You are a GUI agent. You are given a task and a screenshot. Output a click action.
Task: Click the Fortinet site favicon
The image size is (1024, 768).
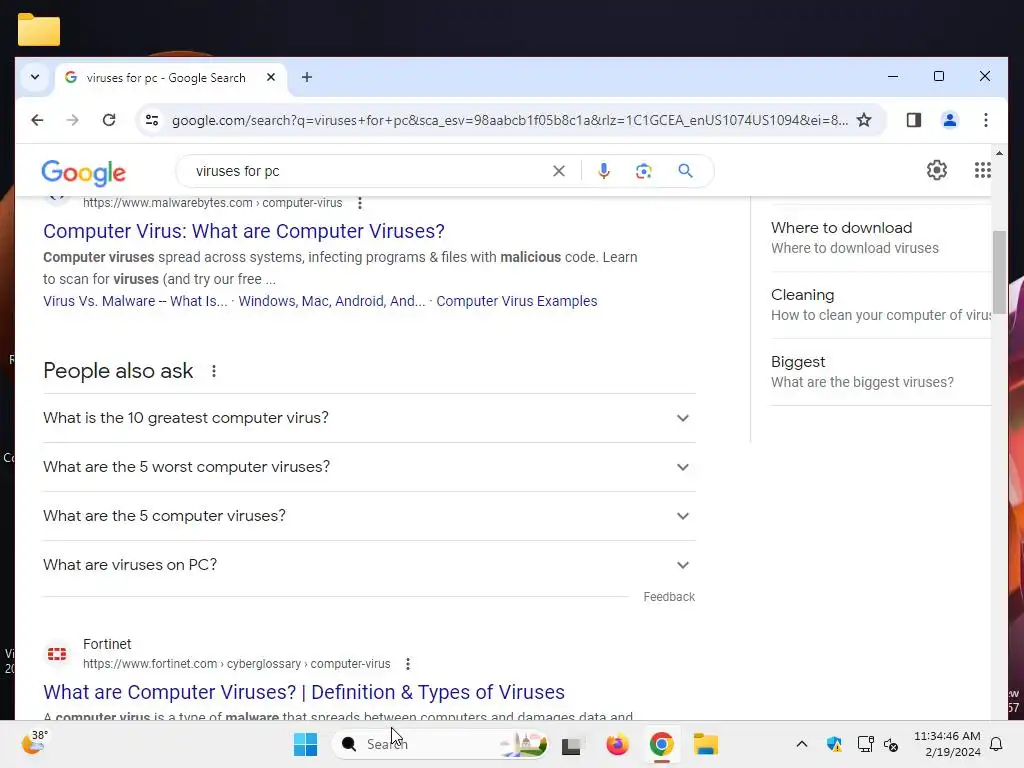pos(57,654)
